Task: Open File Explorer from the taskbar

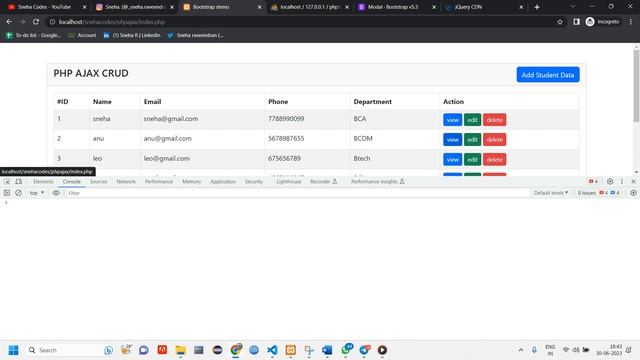Action: click(180, 350)
